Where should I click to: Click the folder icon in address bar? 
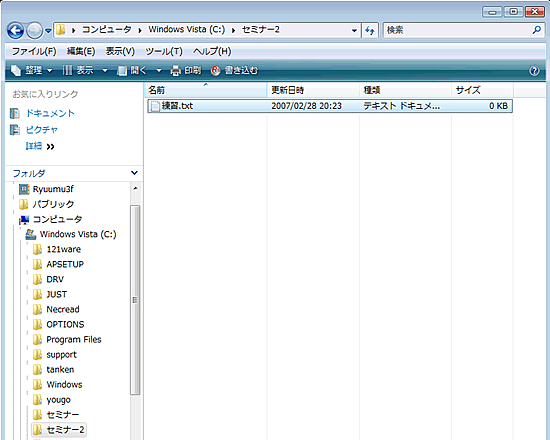(x=61, y=30)
